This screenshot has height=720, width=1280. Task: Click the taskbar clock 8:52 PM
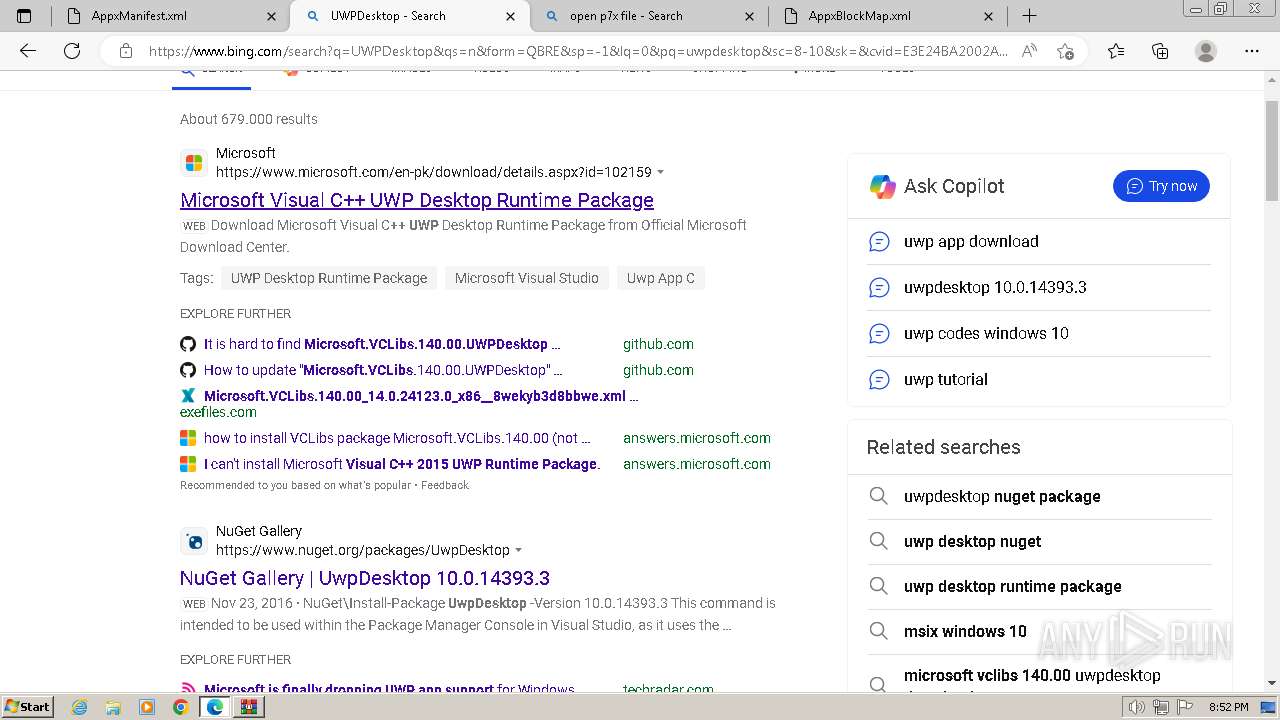click(1228, 707)
